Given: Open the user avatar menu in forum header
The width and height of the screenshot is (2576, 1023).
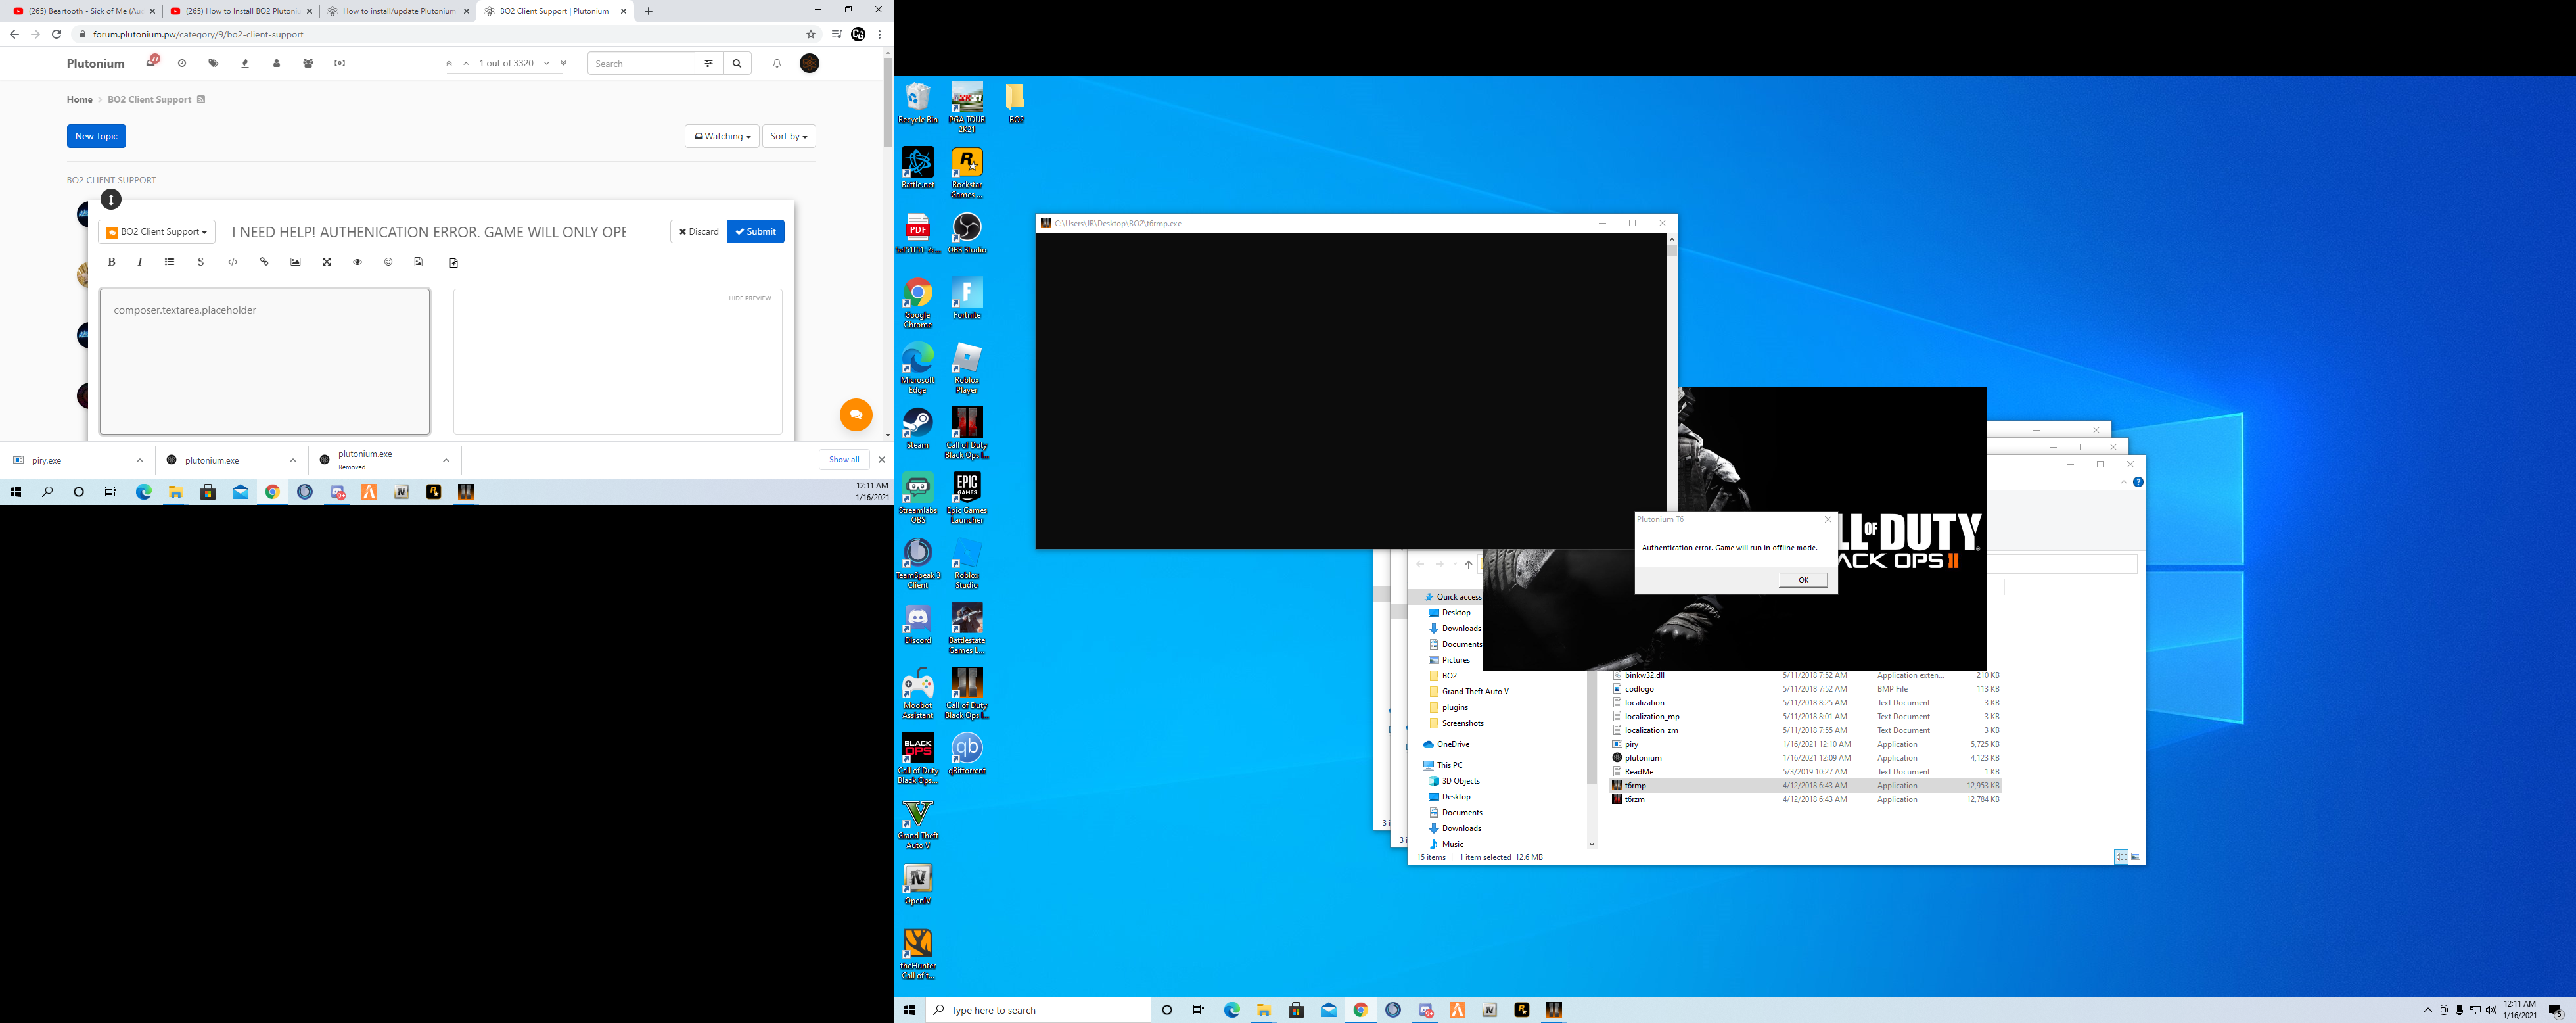Looking at the screenshot, I should pyautogui.click(x=810, y=63).
